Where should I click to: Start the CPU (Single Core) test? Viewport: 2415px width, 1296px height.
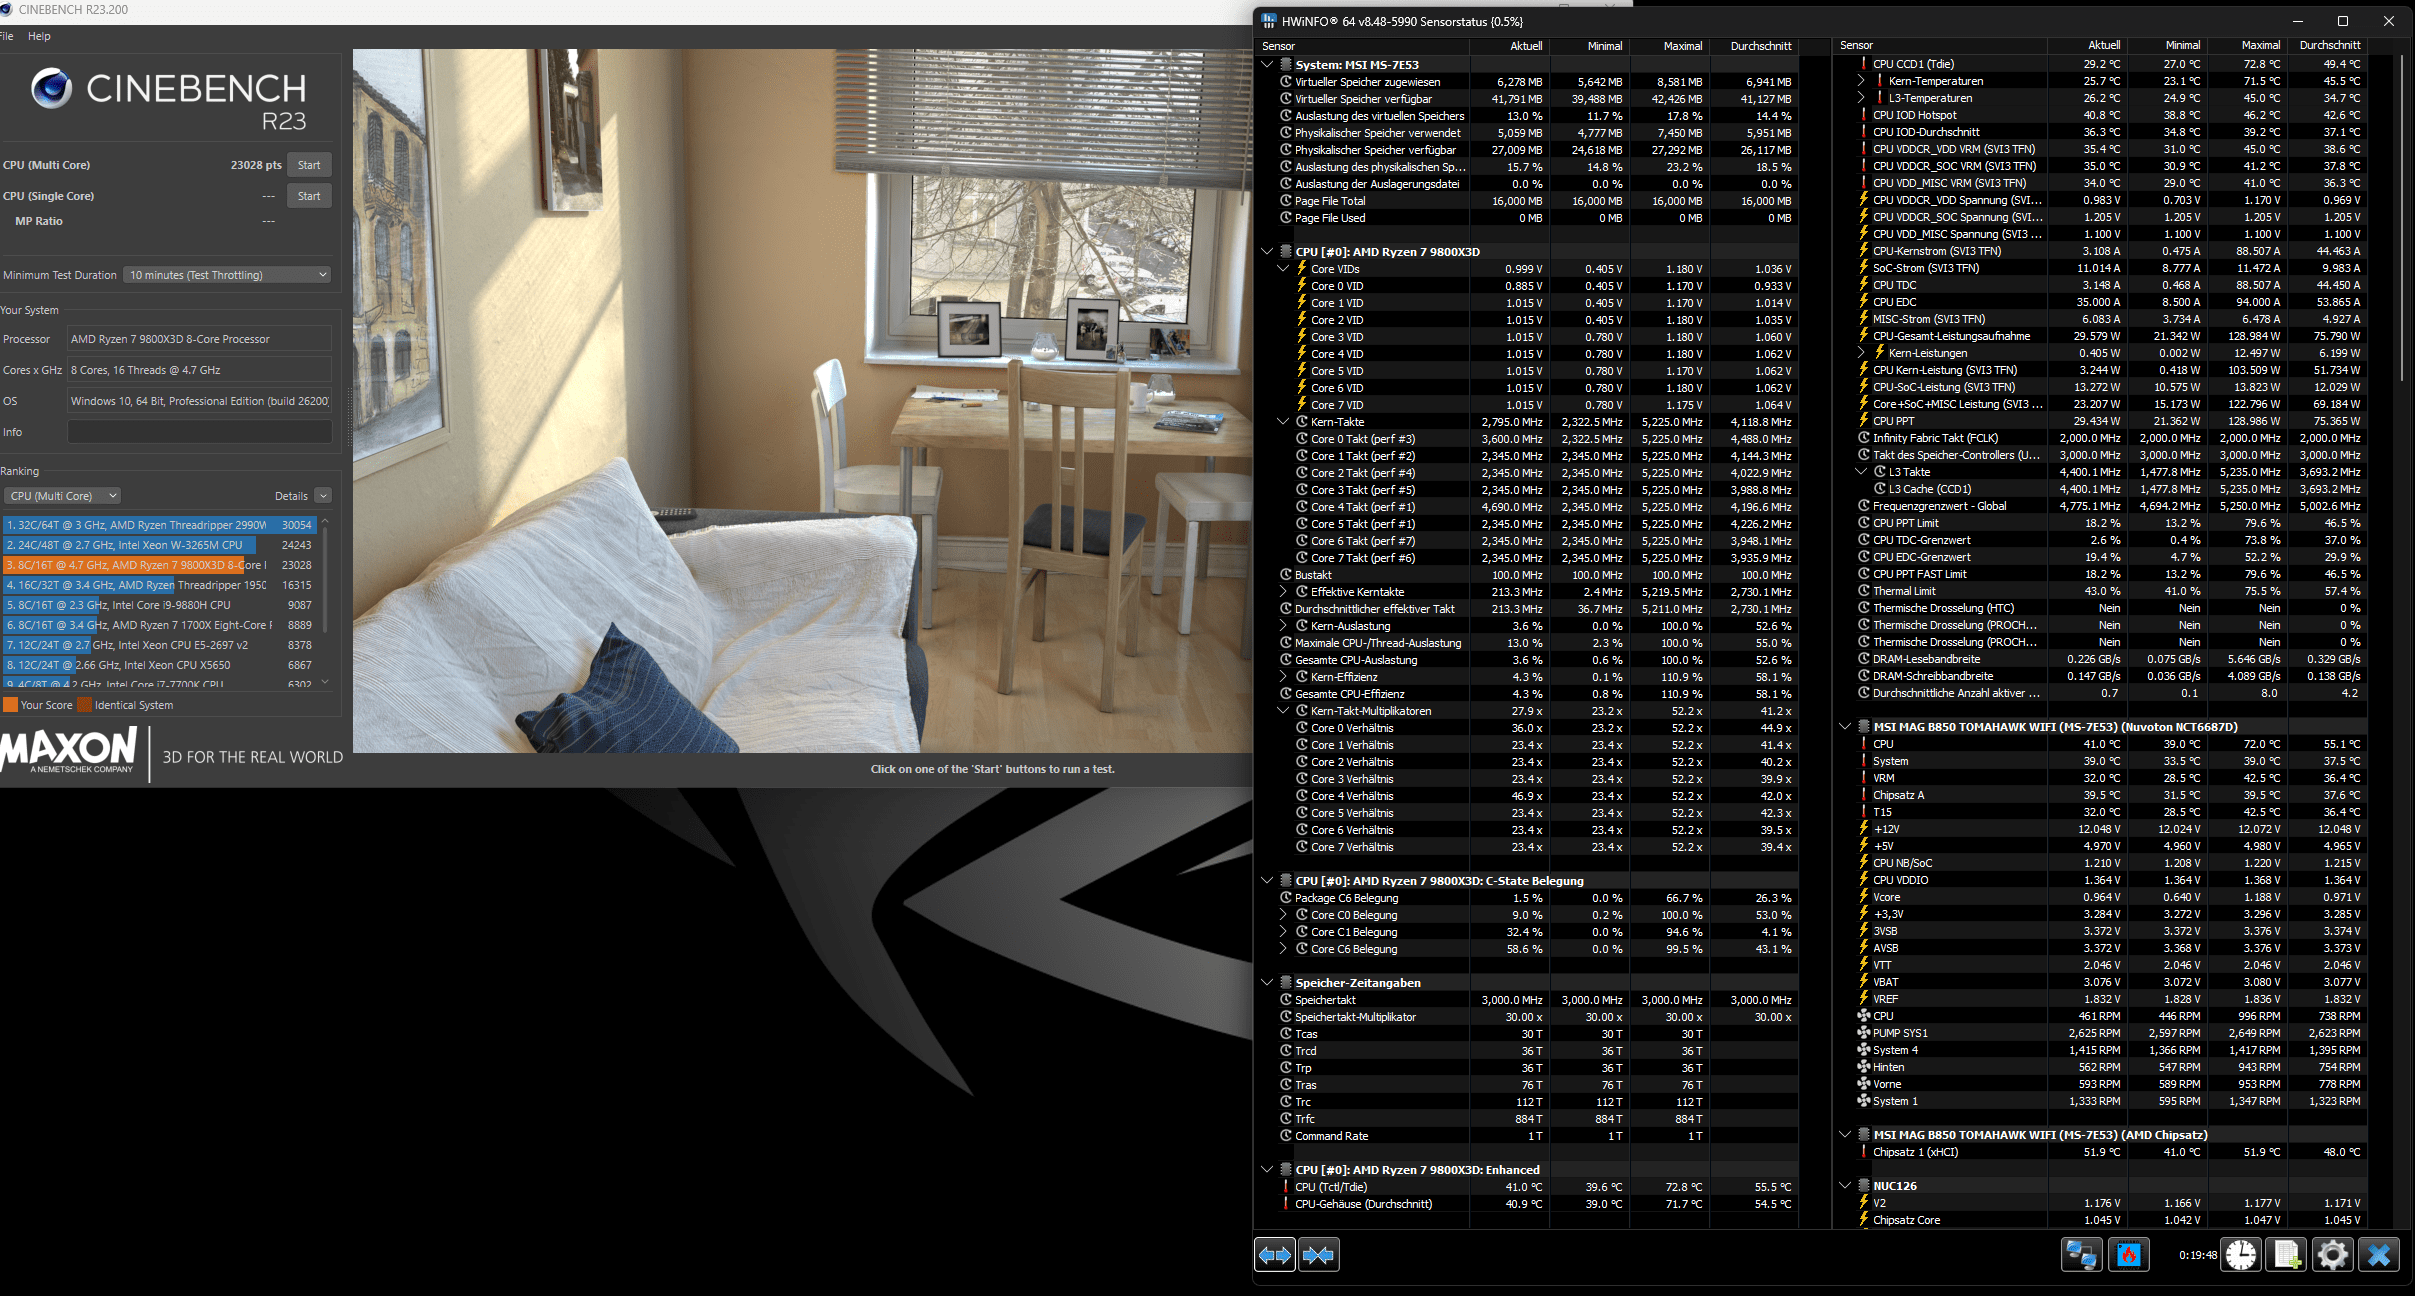point(309,196)
